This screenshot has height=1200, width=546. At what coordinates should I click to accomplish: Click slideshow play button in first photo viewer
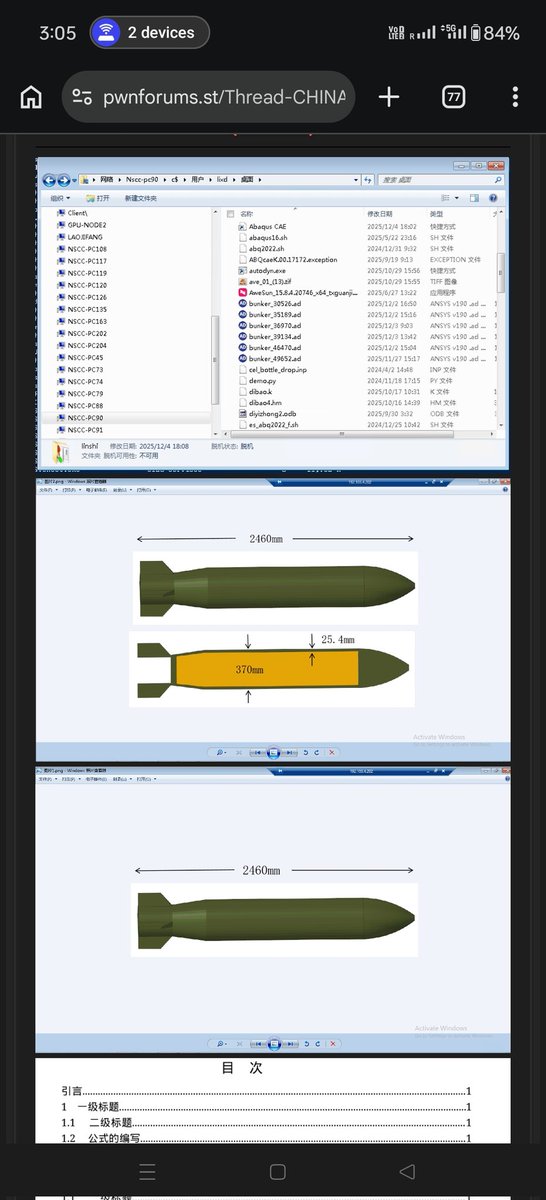point(273,752)
